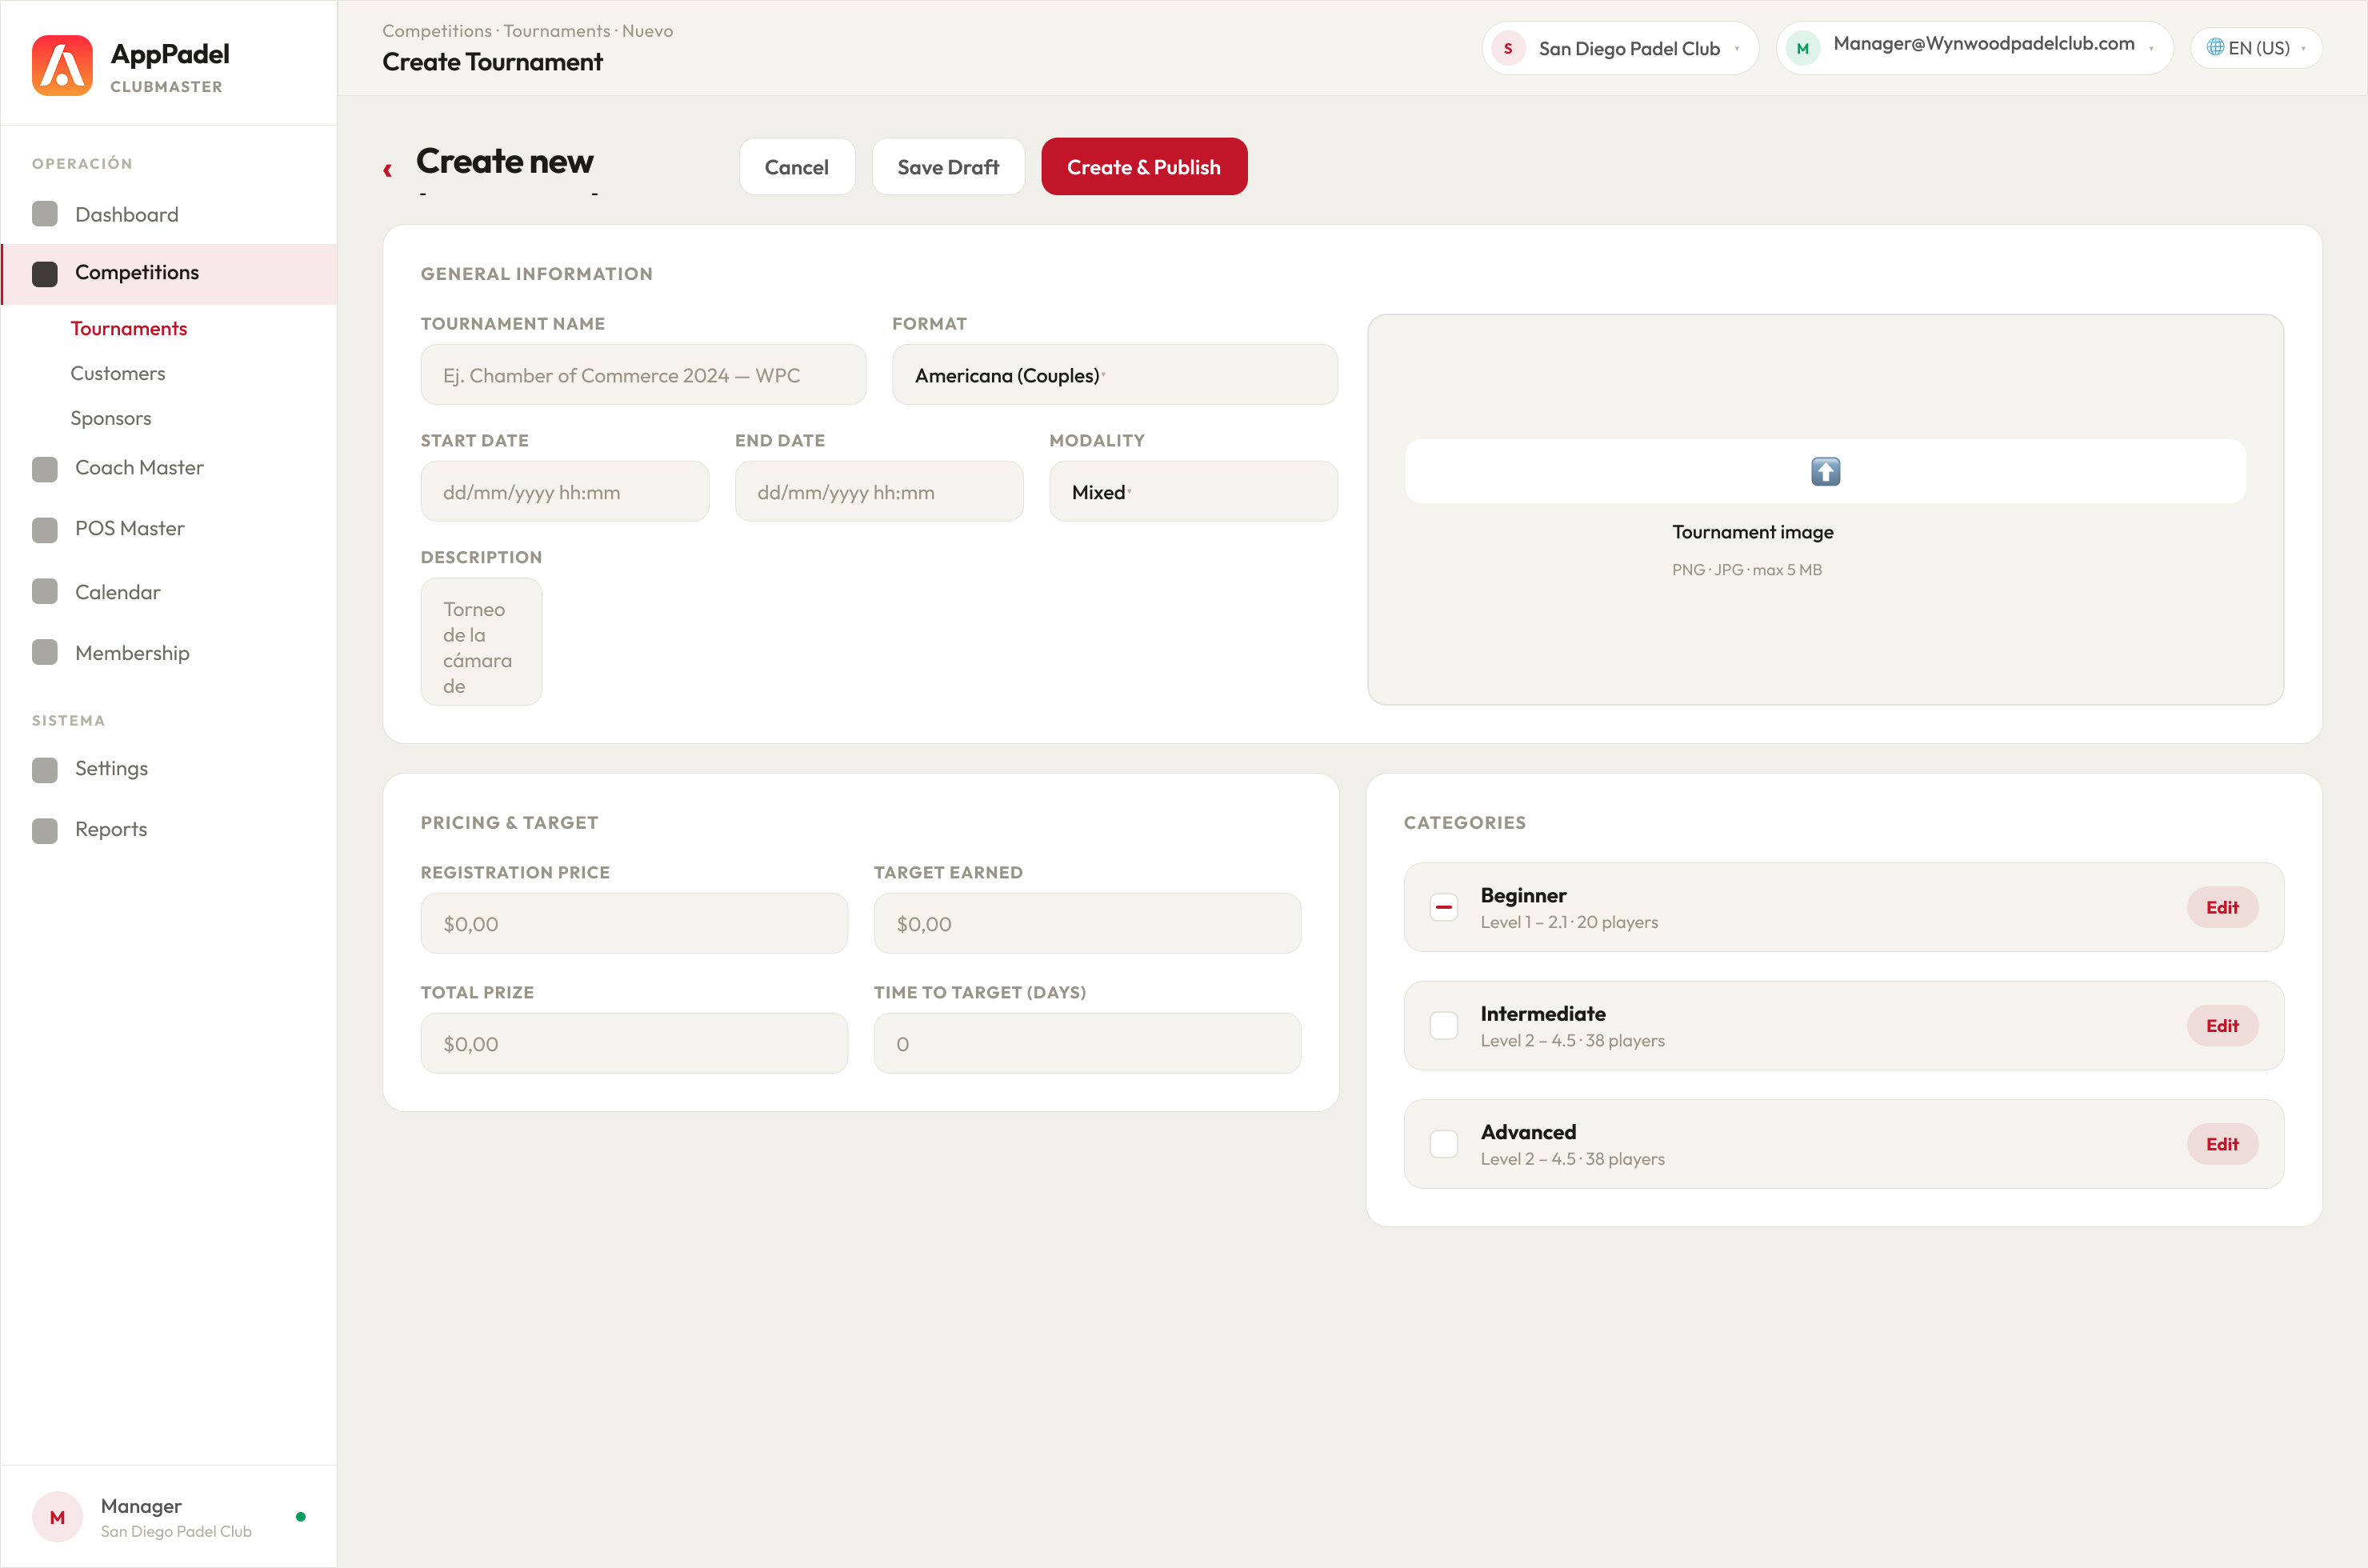Edit the Intermediate category
The width and height of the screenshot is (2368, 1568).
click(x=2222, y=1025)
